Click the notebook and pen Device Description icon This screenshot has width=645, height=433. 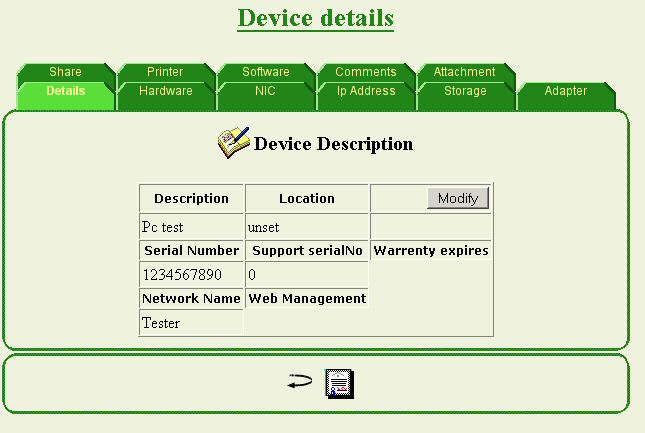[233, 142]
